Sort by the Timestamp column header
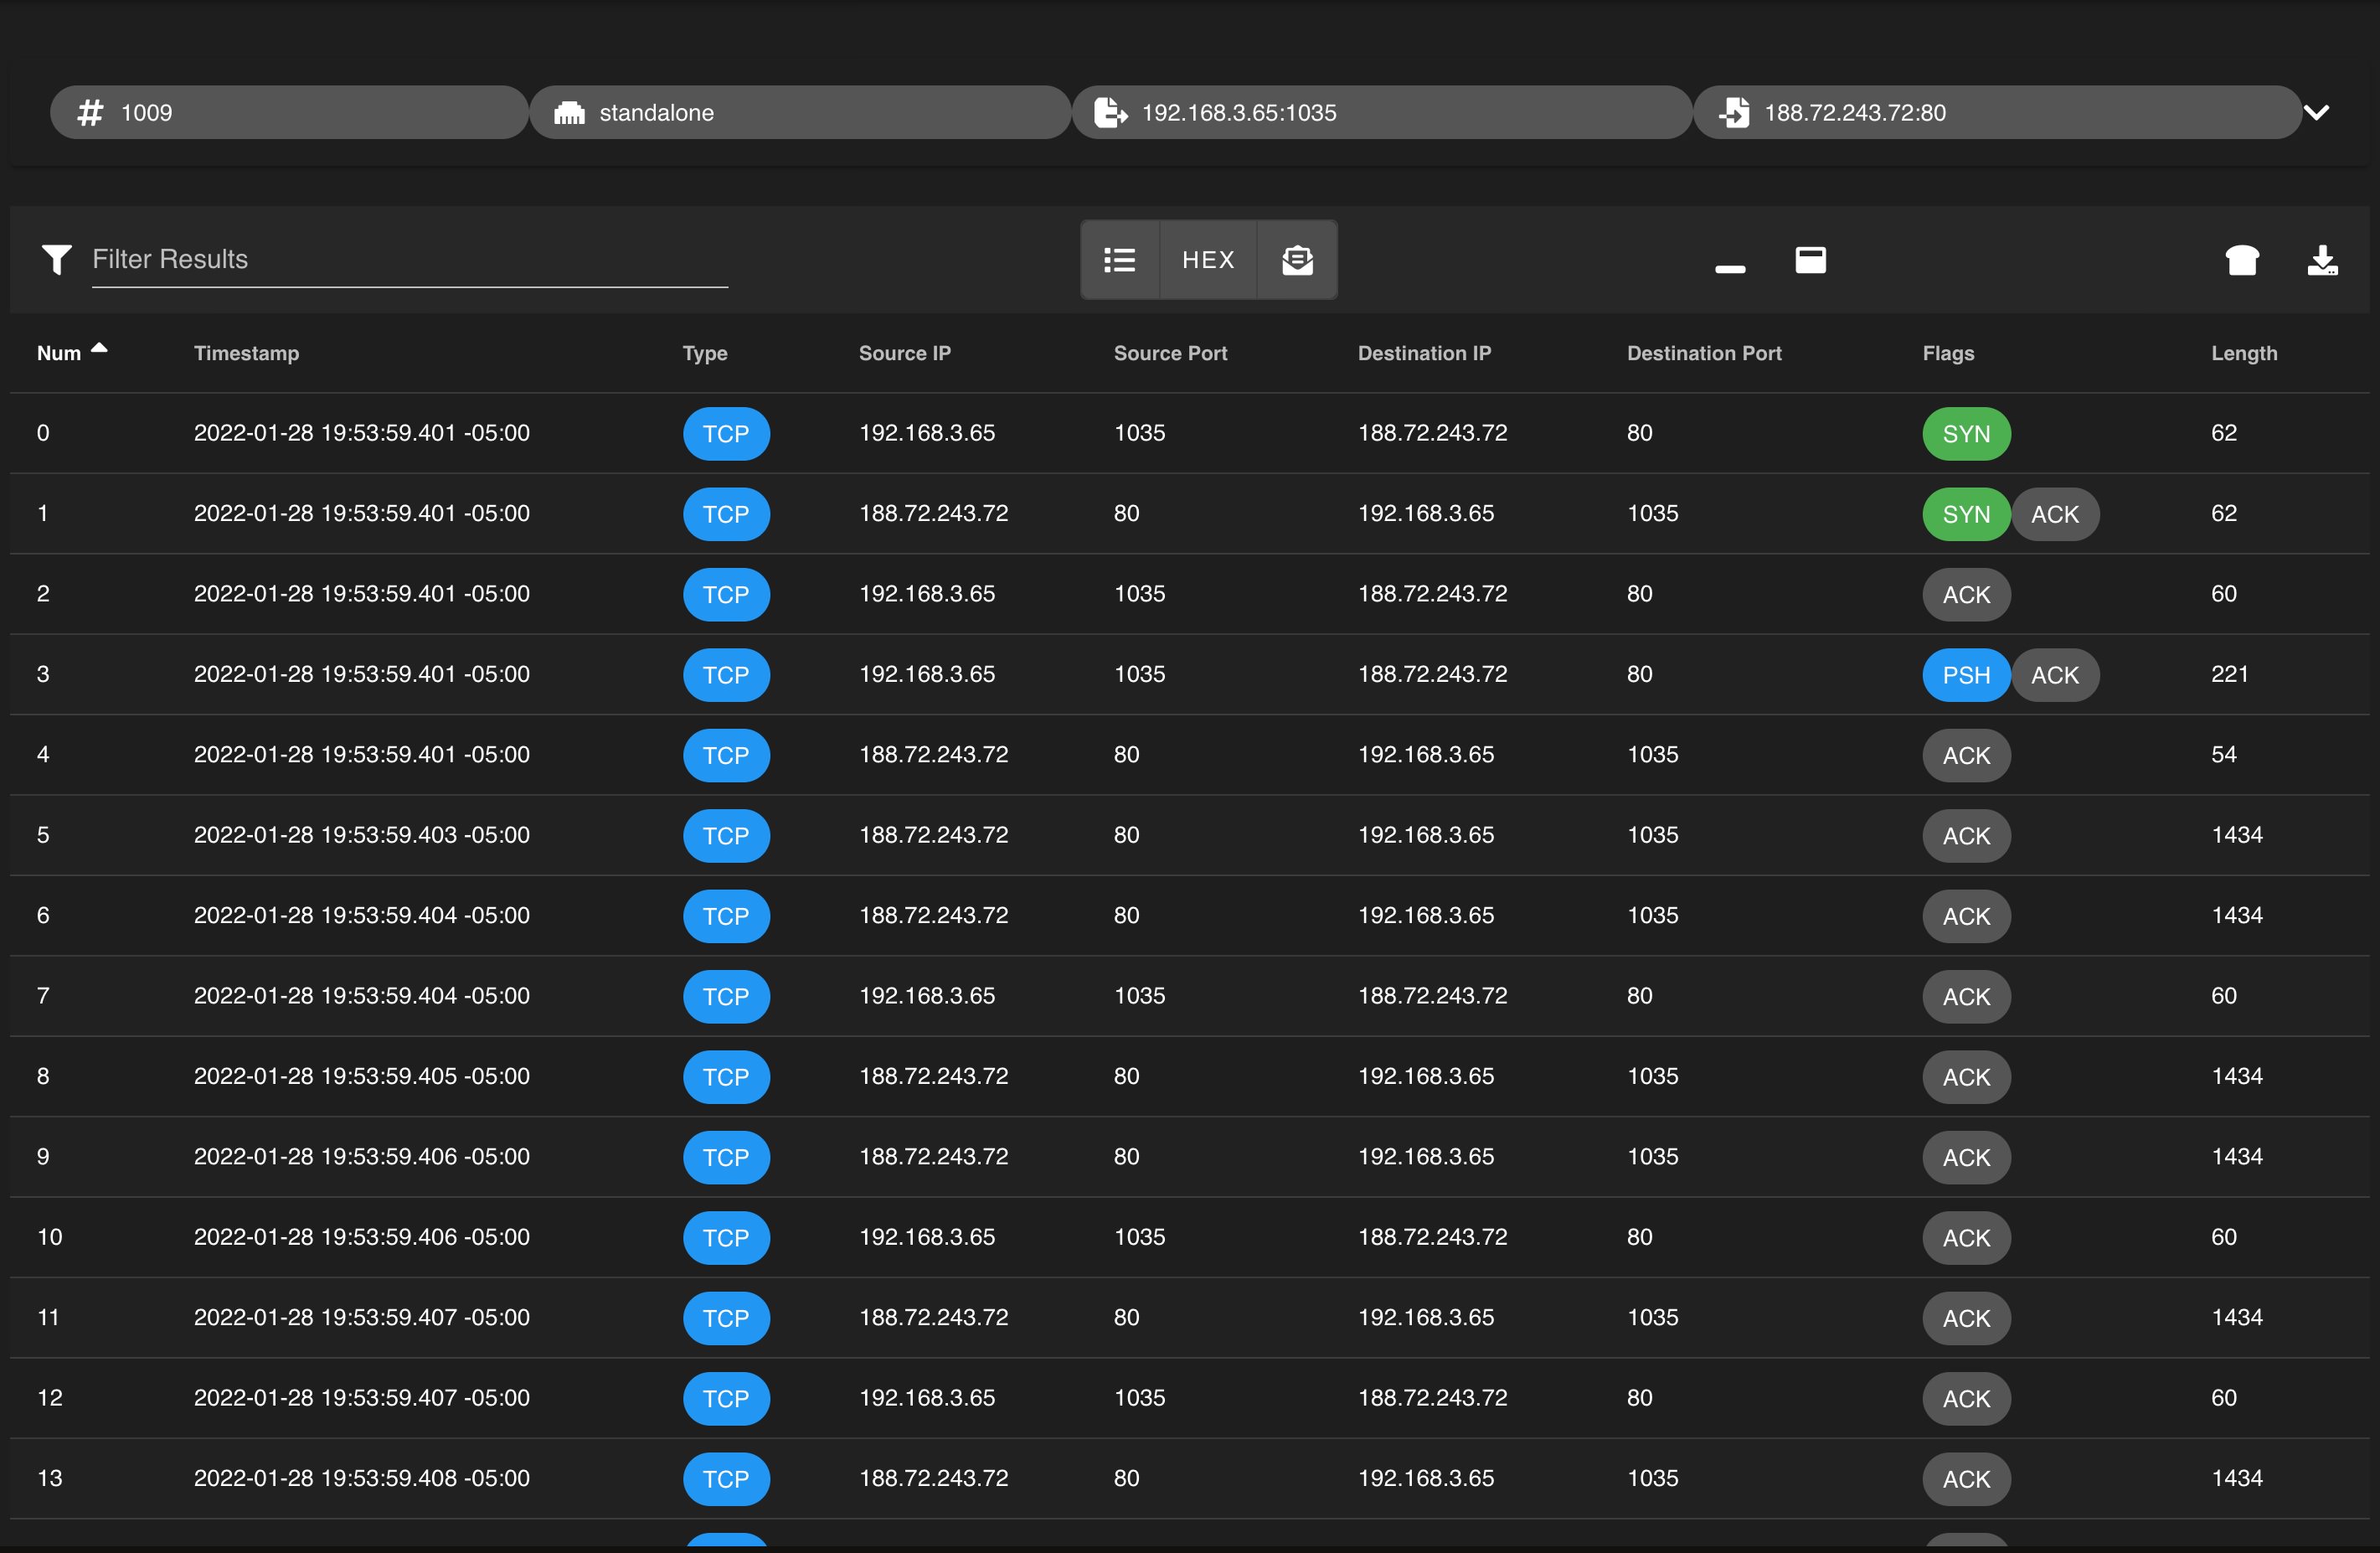Screen dimensions: 2380x1553 click(246, 353)
